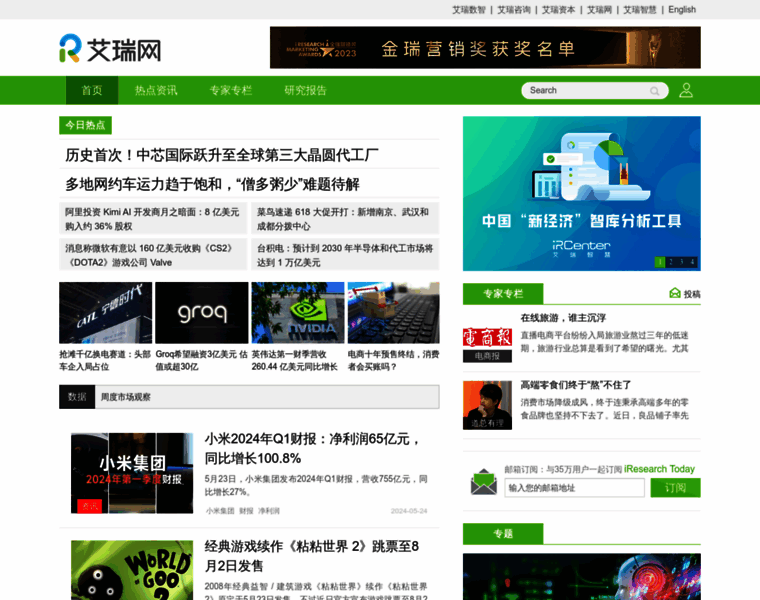This screenshot has height=600, width=760.
Task: Open the 专题 feature image
Action: [582, 577]
